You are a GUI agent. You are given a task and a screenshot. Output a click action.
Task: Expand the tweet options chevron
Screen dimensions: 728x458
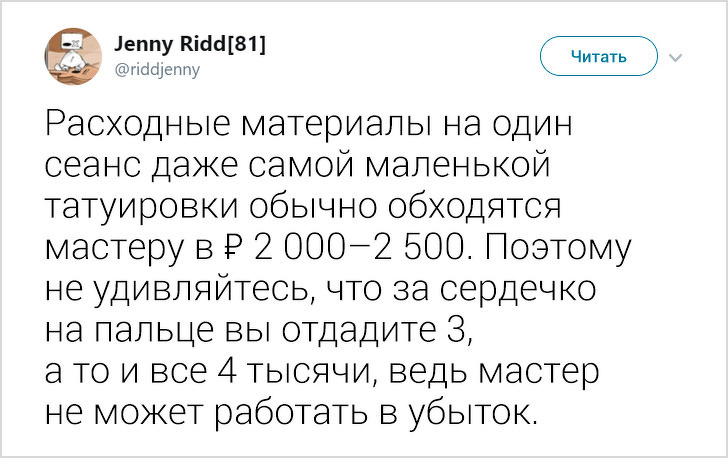pyautogui.click(x=677, y=56)
